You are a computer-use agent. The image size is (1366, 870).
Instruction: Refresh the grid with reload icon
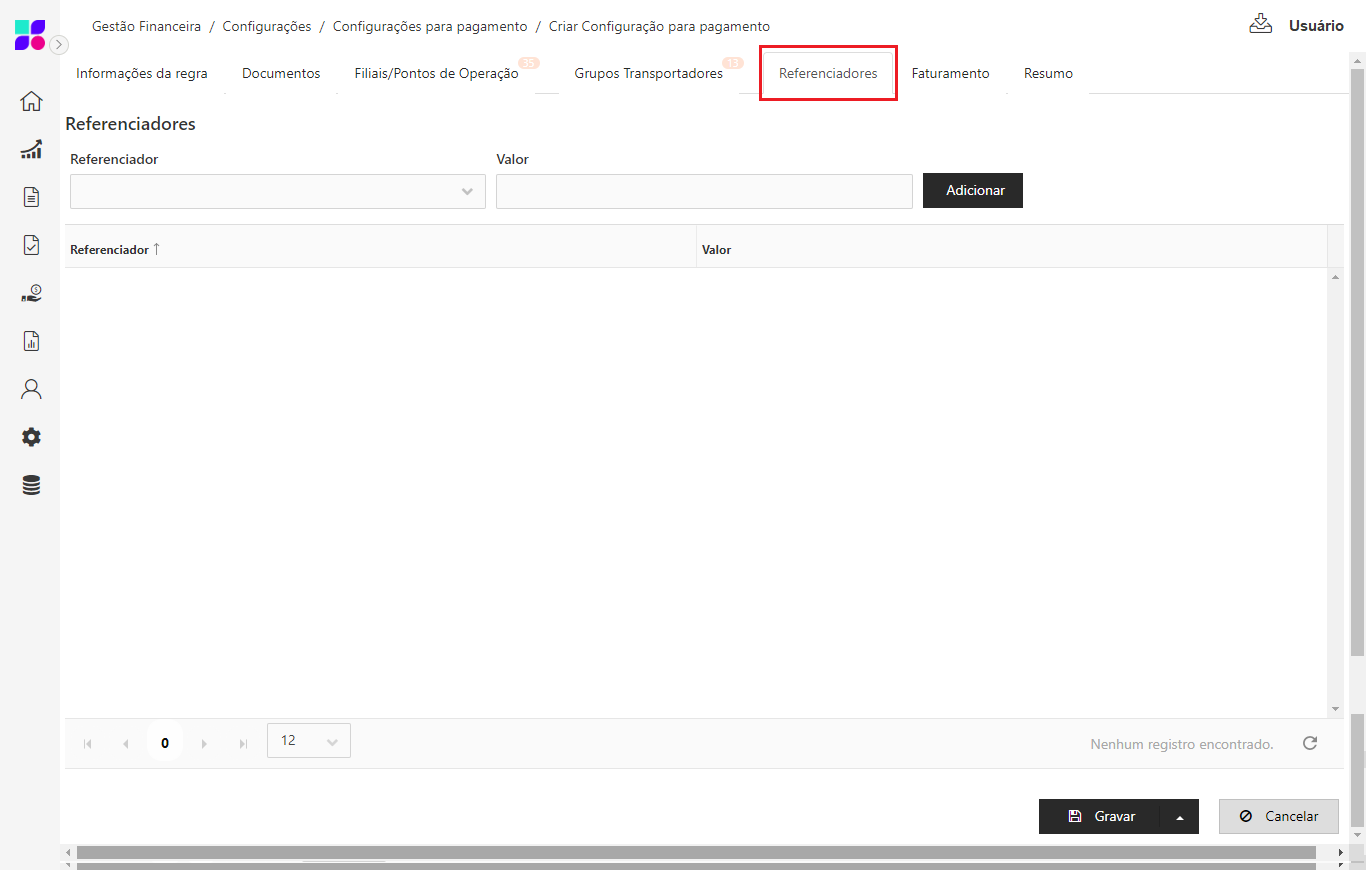(x=1310, y=743)
